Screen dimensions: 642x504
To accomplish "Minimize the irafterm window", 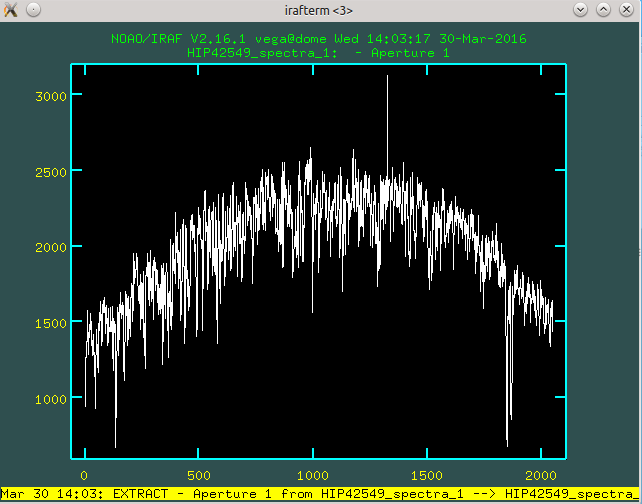I will click(x=580, y=9).
